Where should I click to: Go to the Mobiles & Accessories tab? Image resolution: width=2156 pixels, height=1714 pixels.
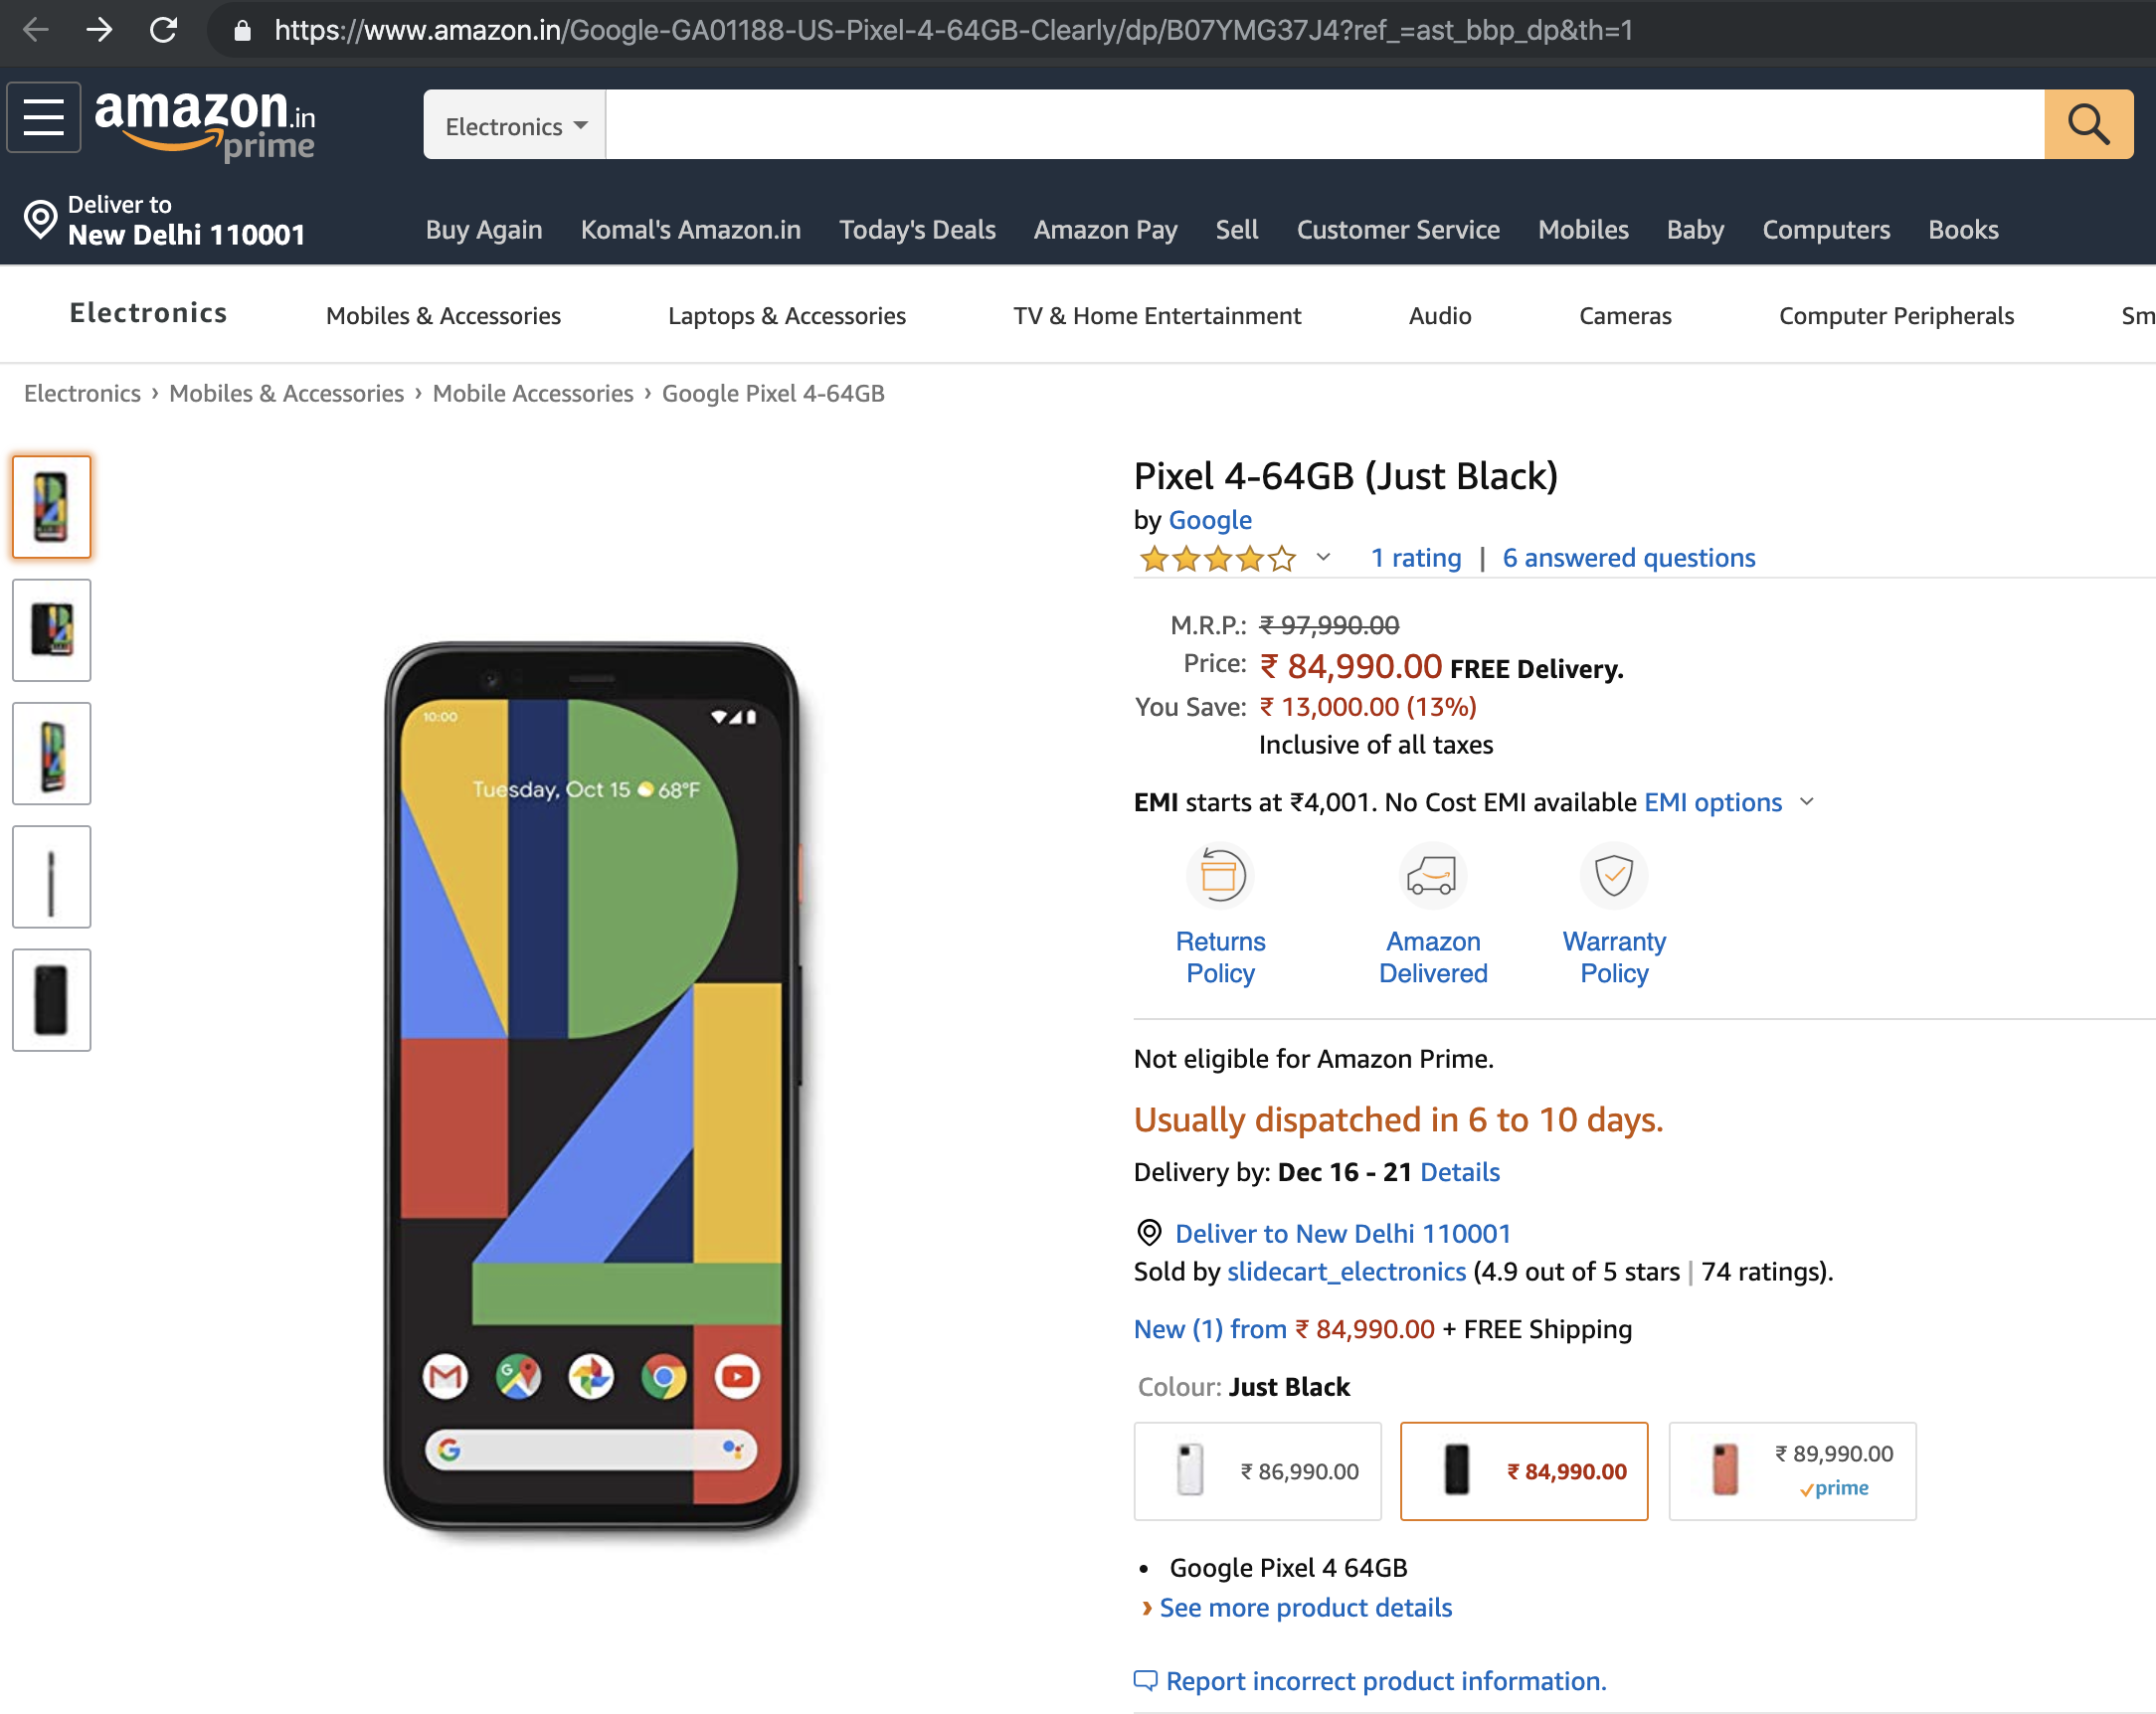(x=443, y=316)
